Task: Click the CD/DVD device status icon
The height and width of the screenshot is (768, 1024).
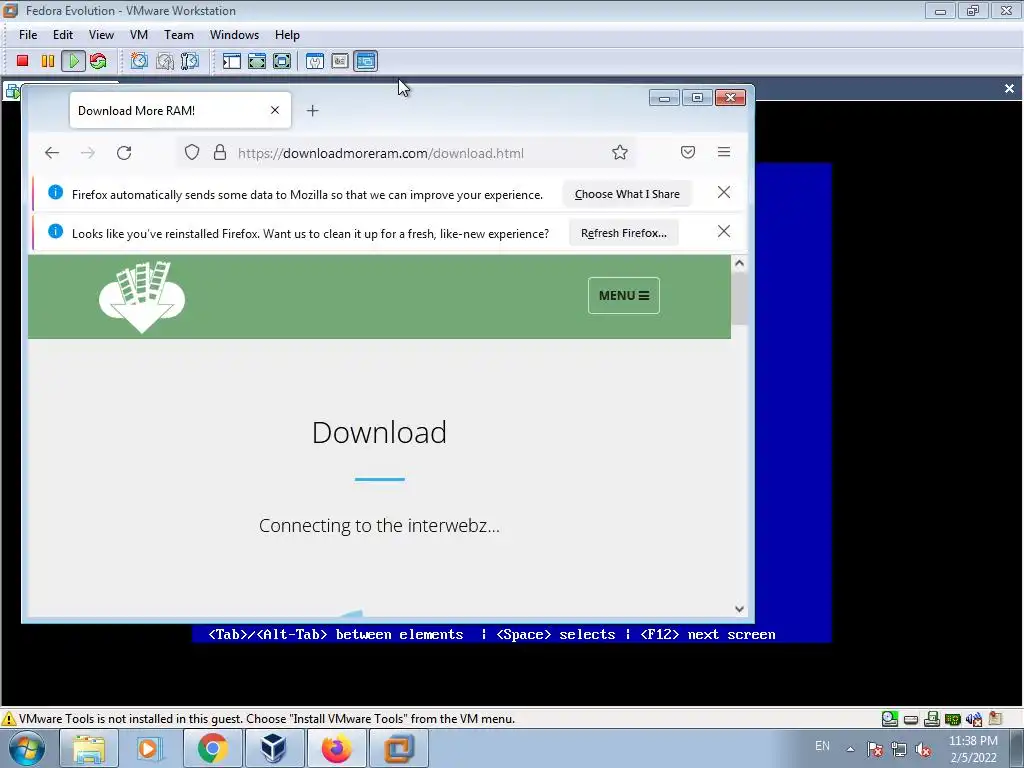Action: click(x=889, y=719)
